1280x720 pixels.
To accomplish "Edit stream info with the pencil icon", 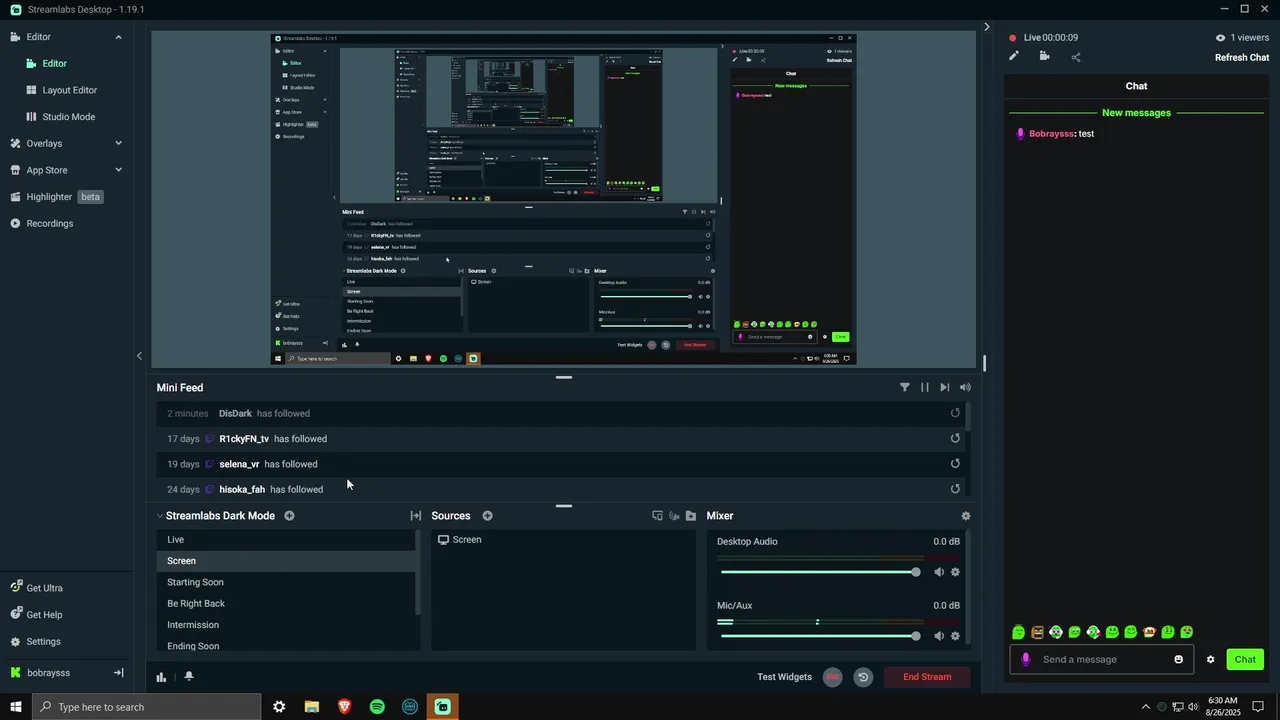I will pyautogui.click(x=1013, y=57).
